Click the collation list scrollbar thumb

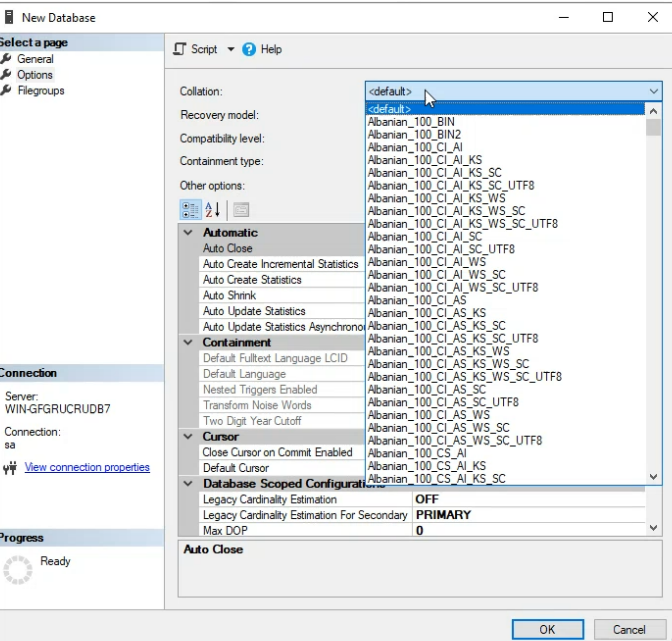click(x=653, y=128)
